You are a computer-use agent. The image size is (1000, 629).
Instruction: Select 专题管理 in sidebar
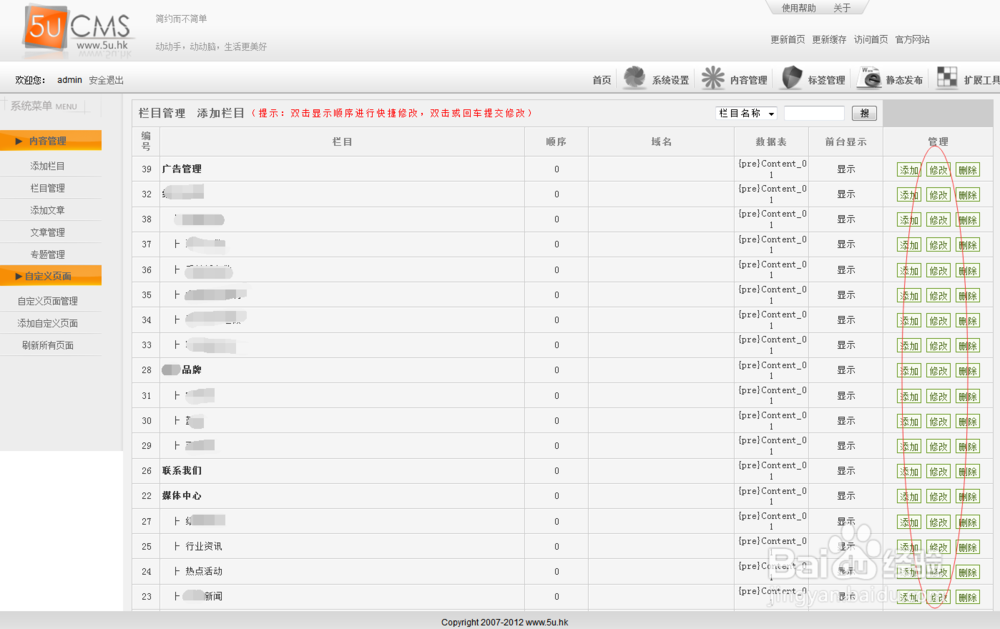47,255
